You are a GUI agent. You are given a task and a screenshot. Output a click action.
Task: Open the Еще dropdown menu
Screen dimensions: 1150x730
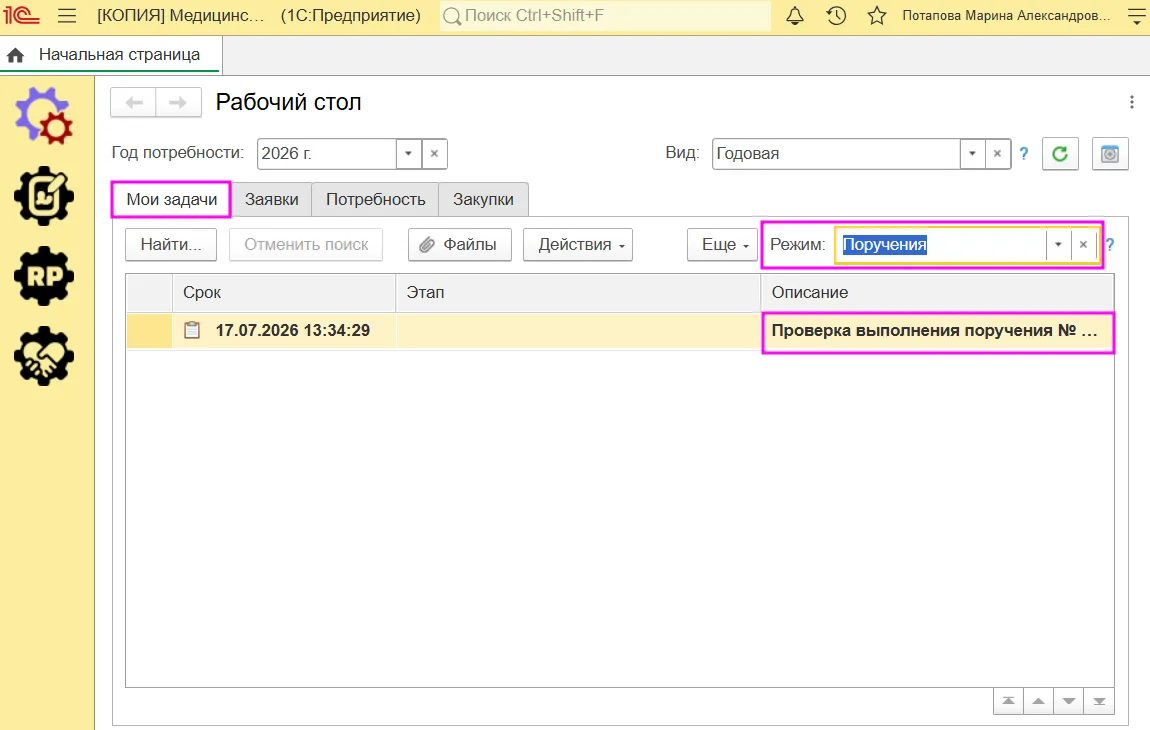click(x=722, y=245)
